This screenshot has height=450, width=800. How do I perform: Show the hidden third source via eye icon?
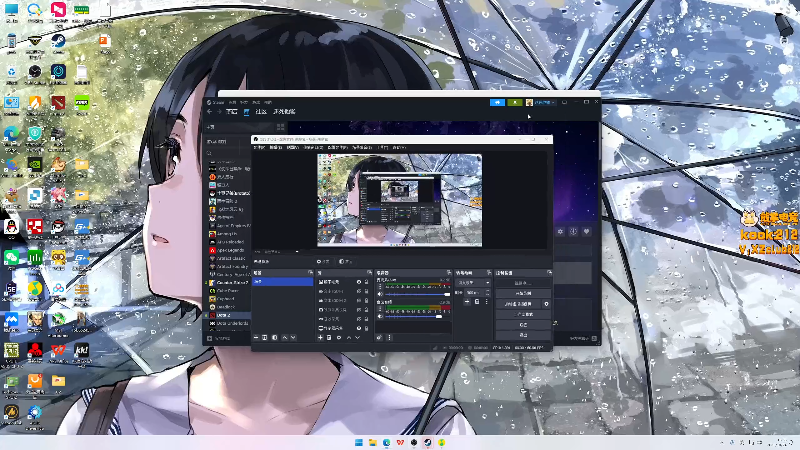point(359,301)
